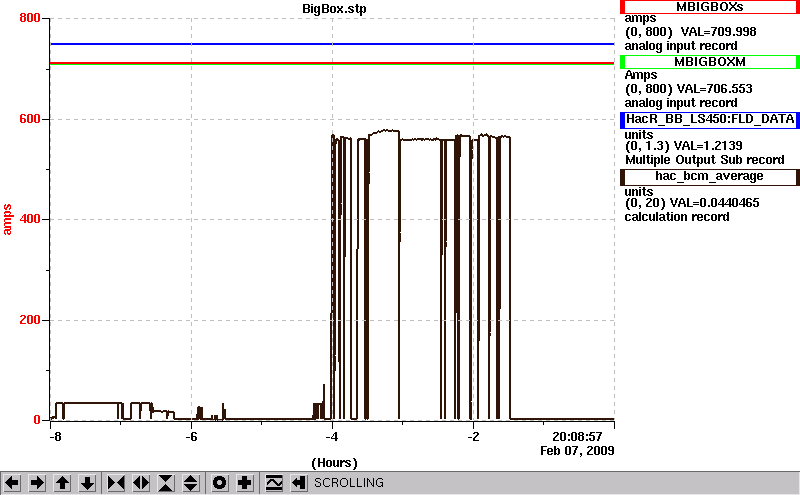Click the blue horizontal trace line
Viewport: 800px width, 495px height.
(332, 44)
